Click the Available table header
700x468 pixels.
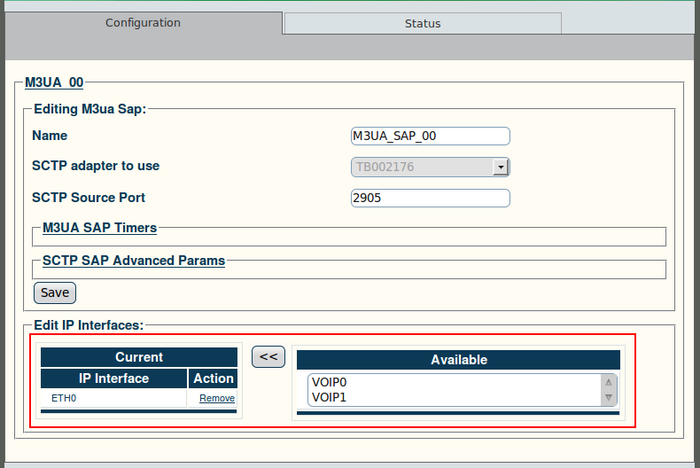458,360
